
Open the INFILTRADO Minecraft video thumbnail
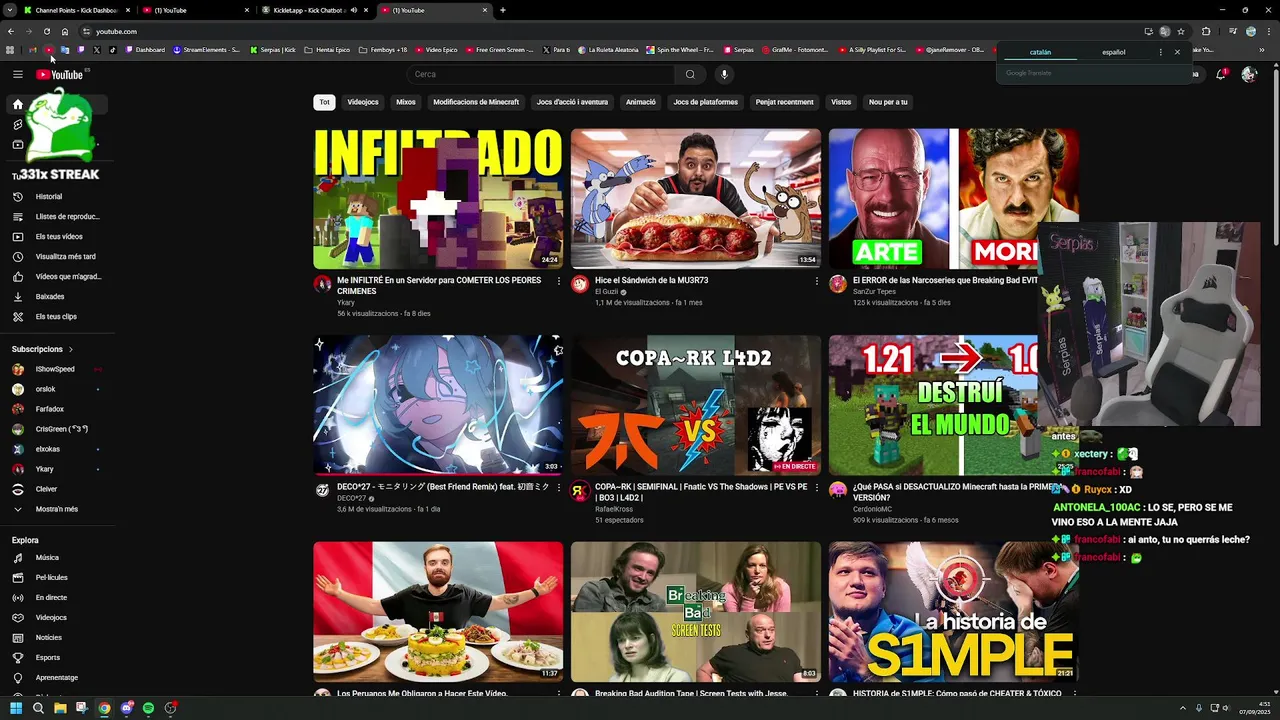click(x=438, y=198)
